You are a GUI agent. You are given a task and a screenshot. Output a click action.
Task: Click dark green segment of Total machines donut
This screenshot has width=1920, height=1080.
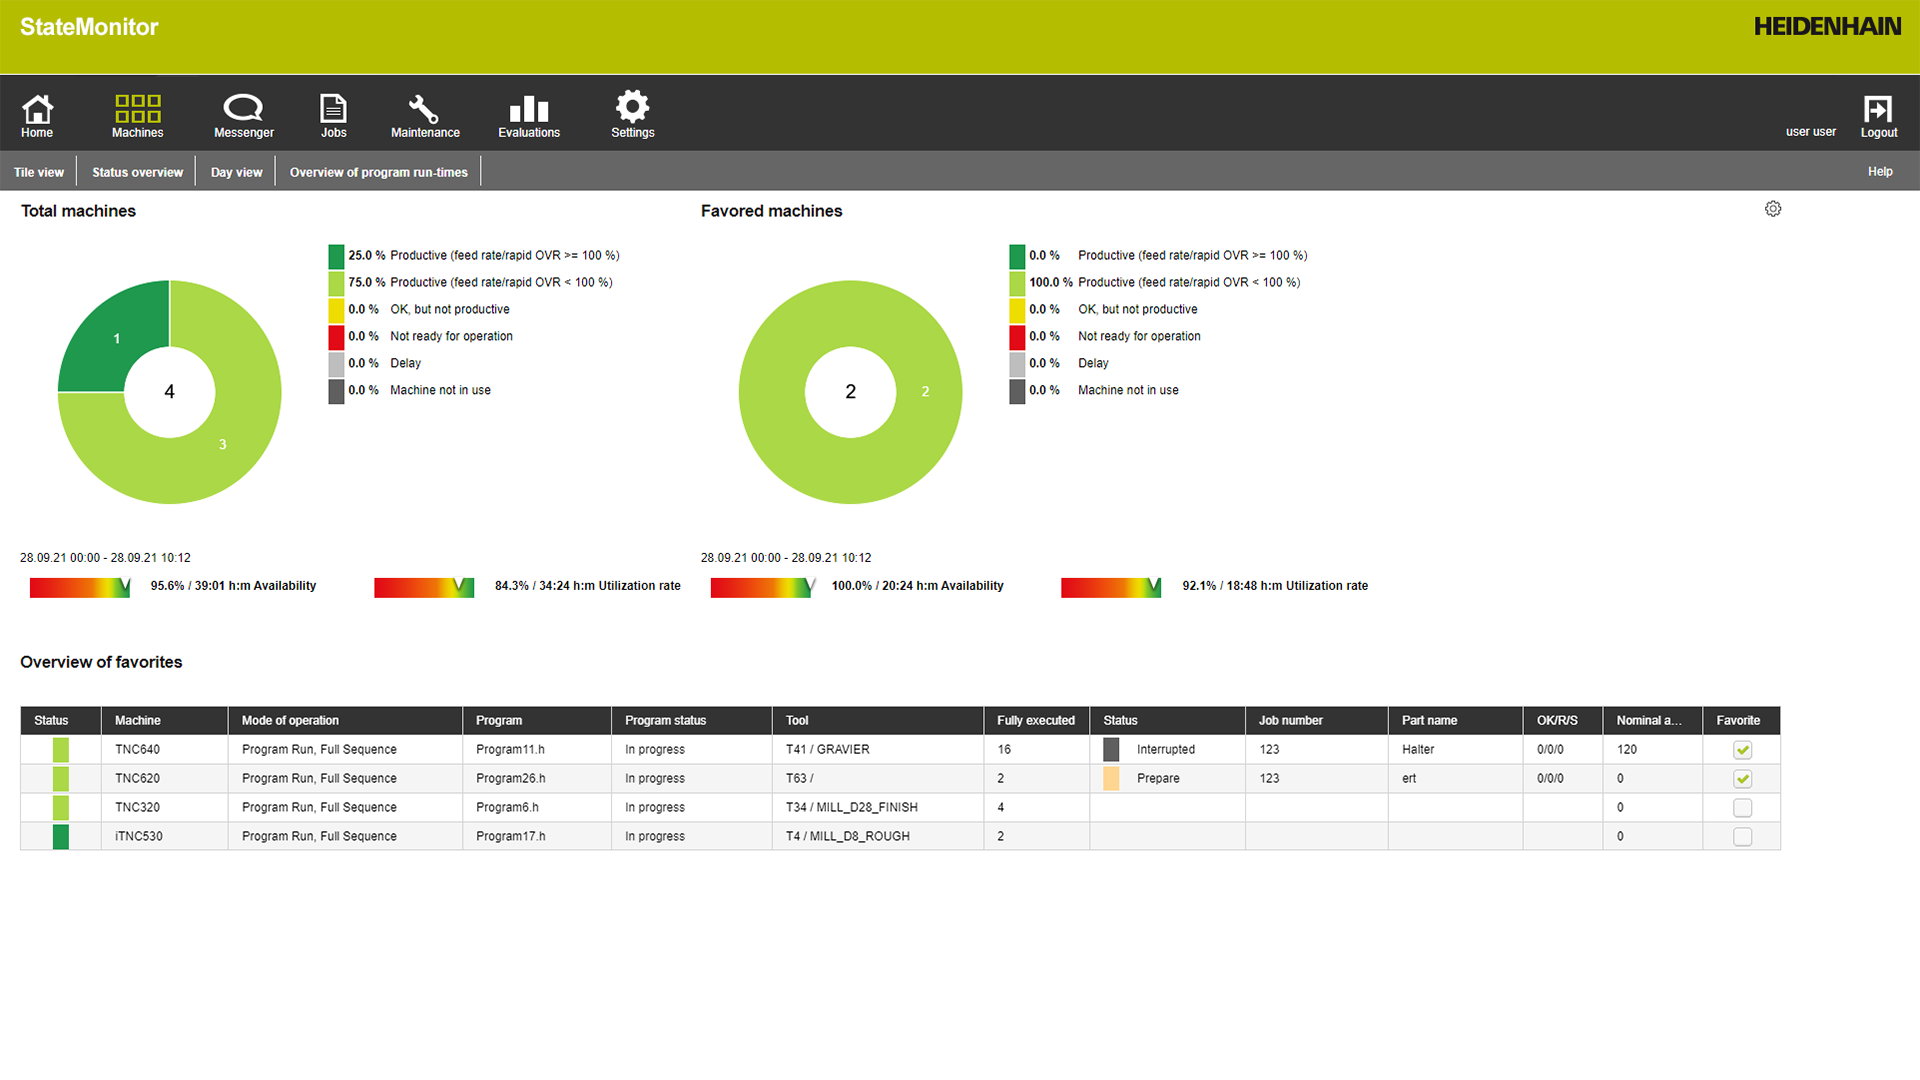116,338
